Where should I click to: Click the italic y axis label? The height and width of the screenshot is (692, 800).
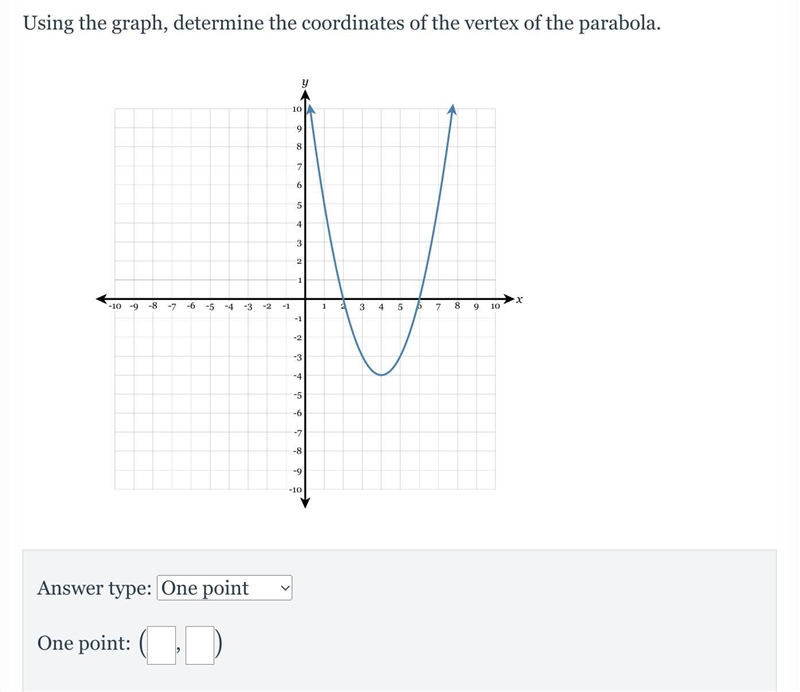pos(305,82)
